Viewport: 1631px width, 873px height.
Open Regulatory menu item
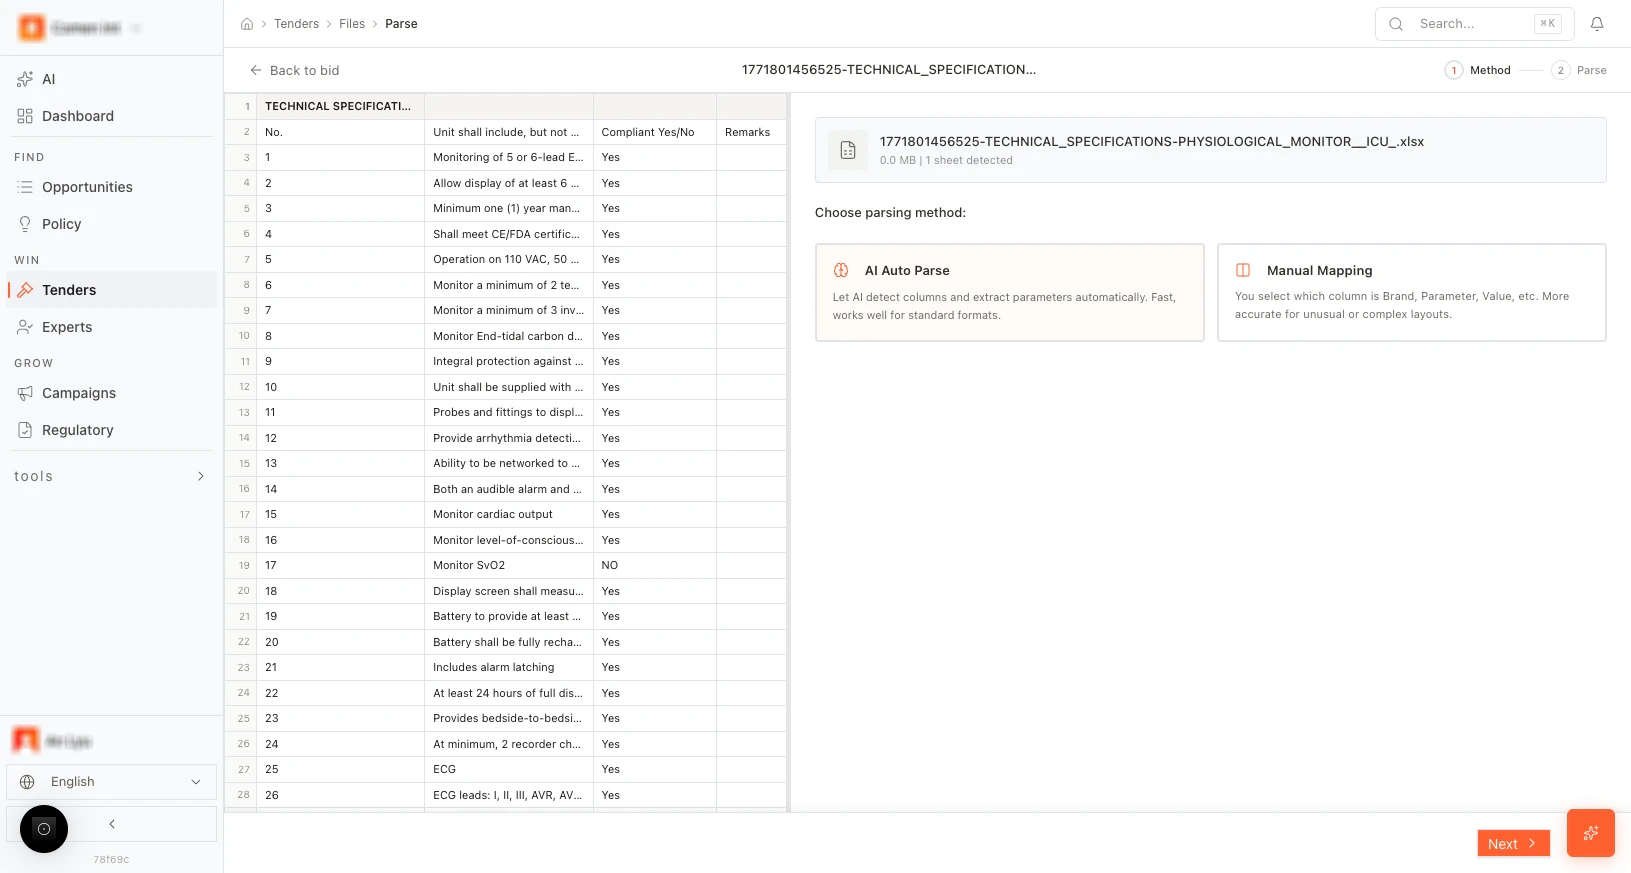112,430
